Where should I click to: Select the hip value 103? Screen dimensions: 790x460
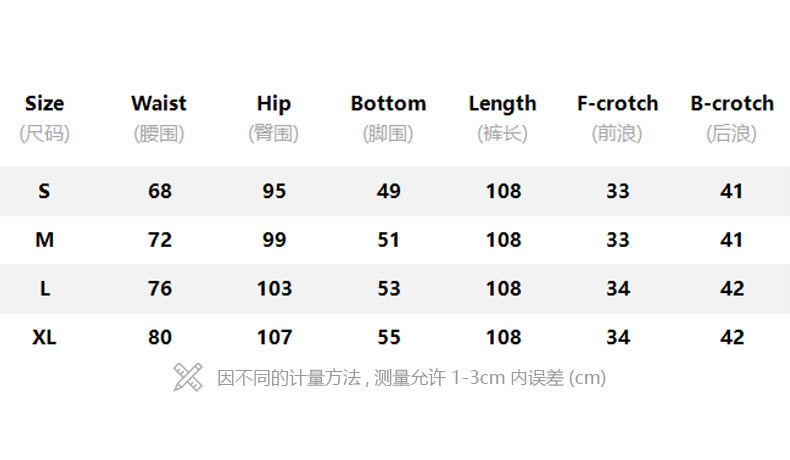click(274, 289)
